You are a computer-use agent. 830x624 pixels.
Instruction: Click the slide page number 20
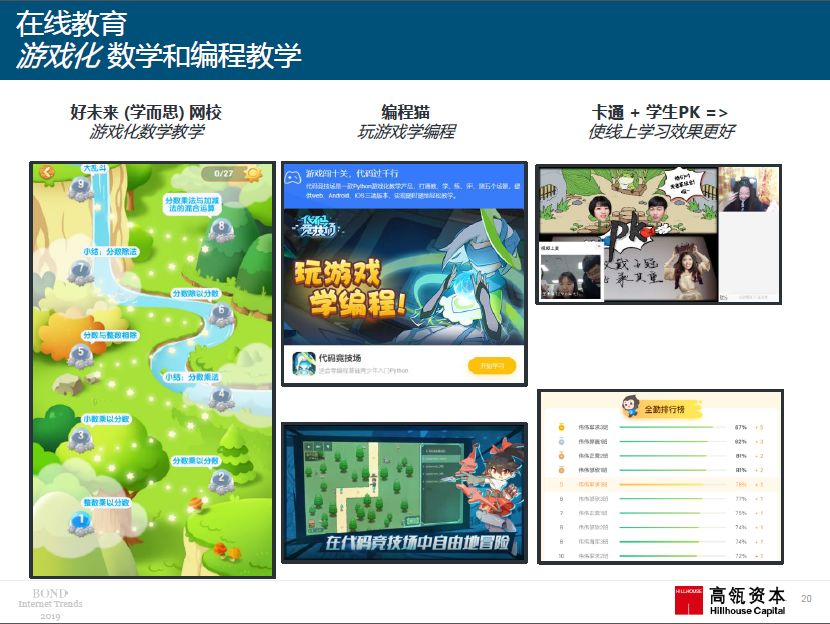(x=806, y=599)
